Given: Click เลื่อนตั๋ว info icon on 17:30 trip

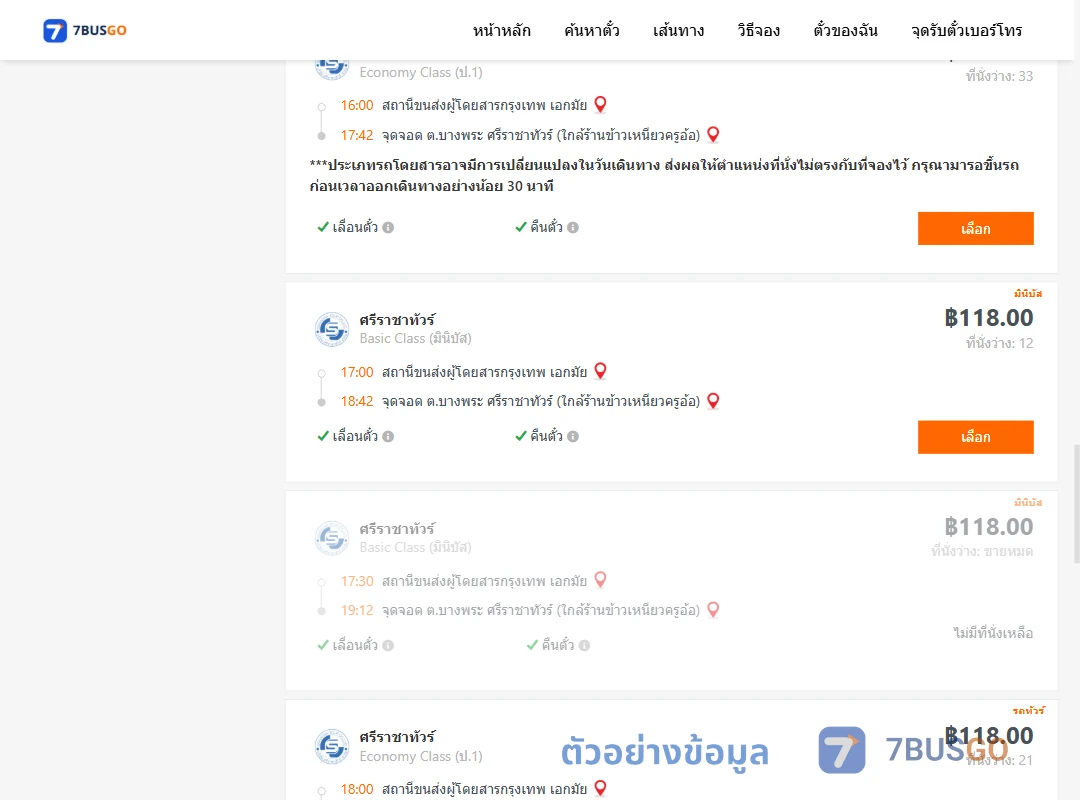Looking at the screenshot, I should coord(388,646).
